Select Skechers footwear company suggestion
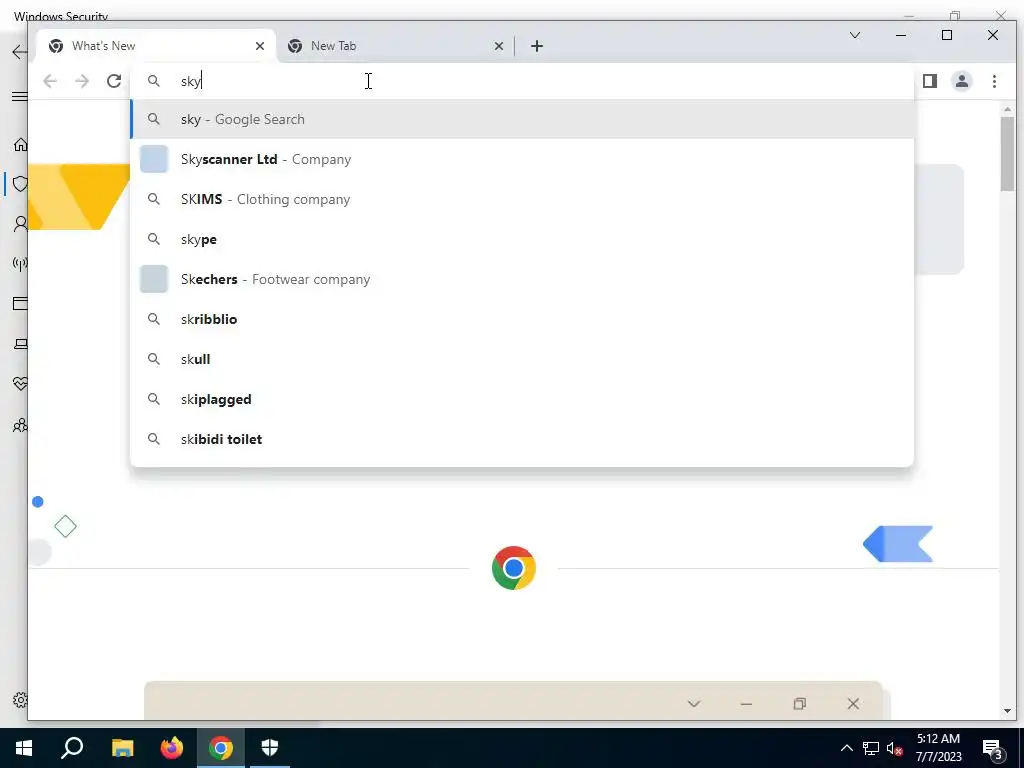Image resolution: width=1024 pixels, height=768 pixels. click(x=522, y=279)
